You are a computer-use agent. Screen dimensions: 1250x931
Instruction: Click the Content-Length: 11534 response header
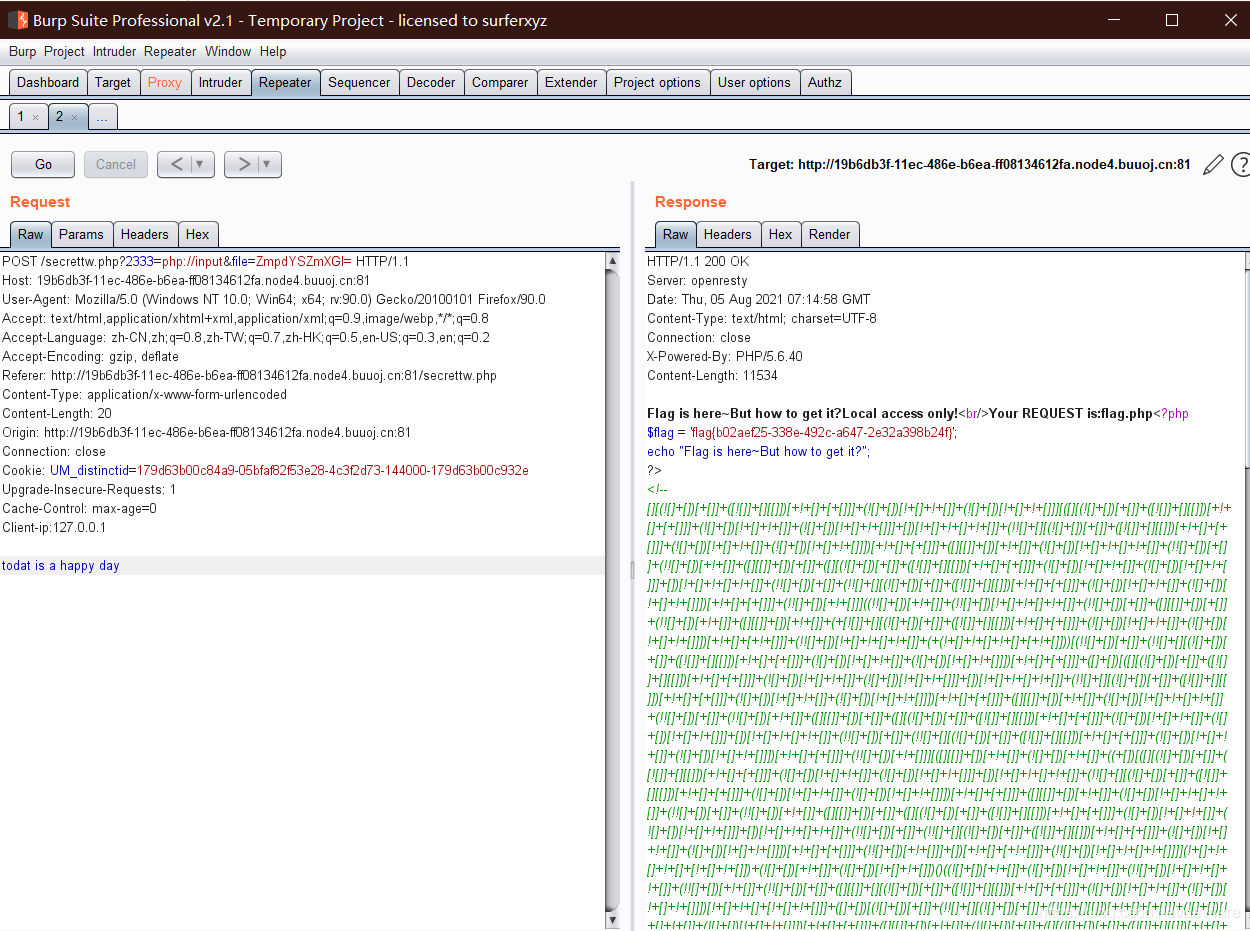click(x=714, y=376)
